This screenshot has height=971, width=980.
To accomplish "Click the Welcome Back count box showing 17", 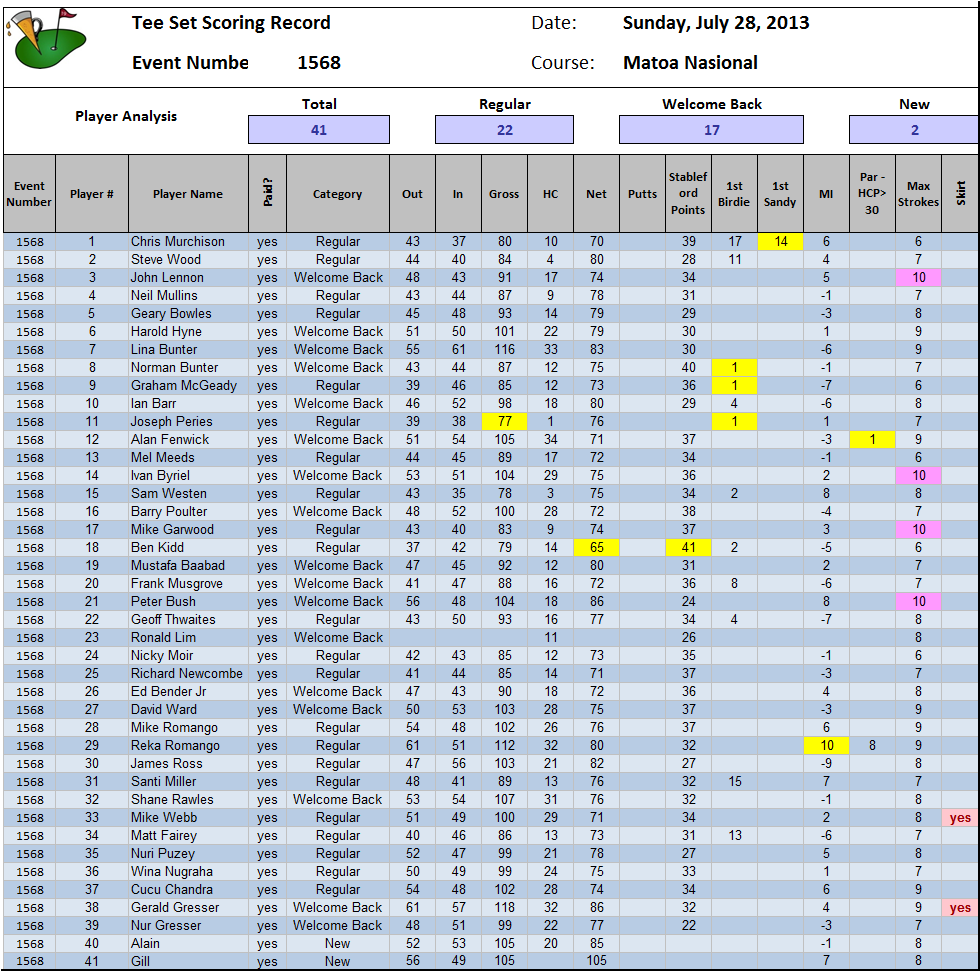I will click(x=711, y=130).
